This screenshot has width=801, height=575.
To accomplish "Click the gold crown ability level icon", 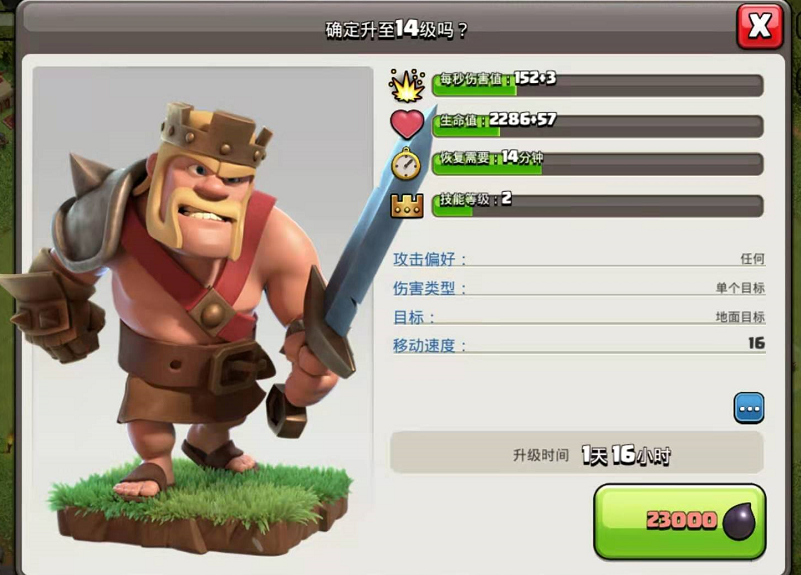I will [407, 206].
